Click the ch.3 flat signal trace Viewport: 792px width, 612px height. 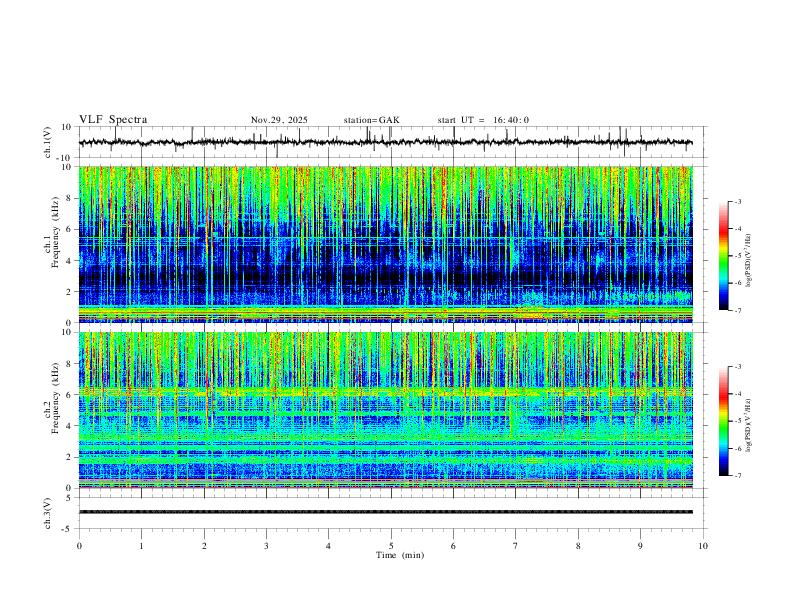[x=385, y=512]
